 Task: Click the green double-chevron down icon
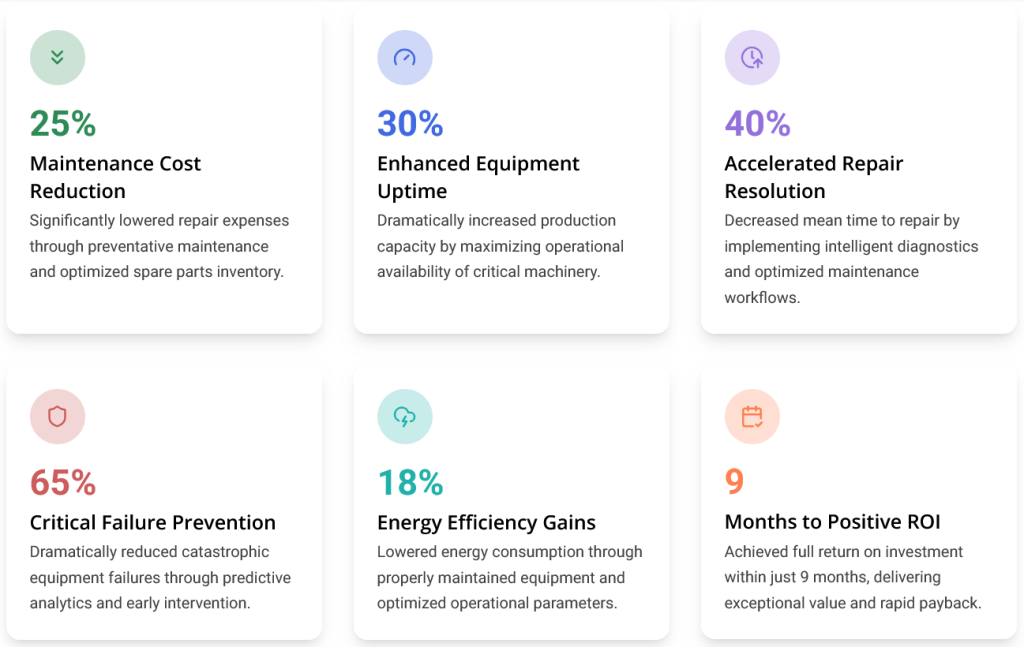tap(57, 57)
